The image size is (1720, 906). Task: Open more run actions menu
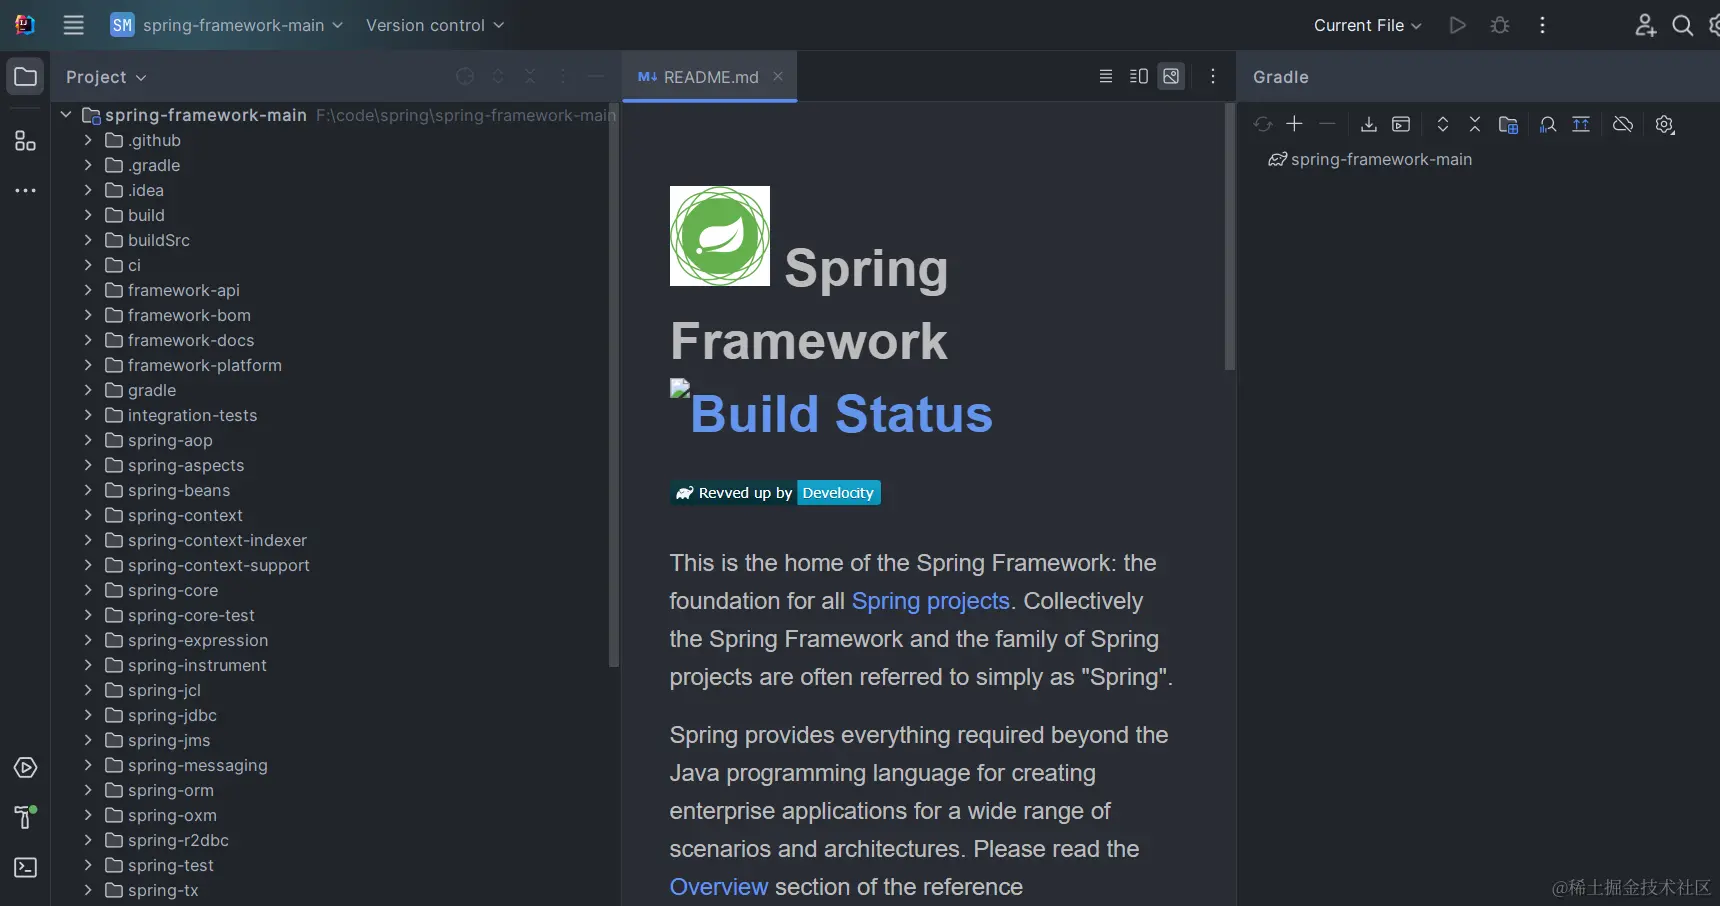[x=1543, y=25]
